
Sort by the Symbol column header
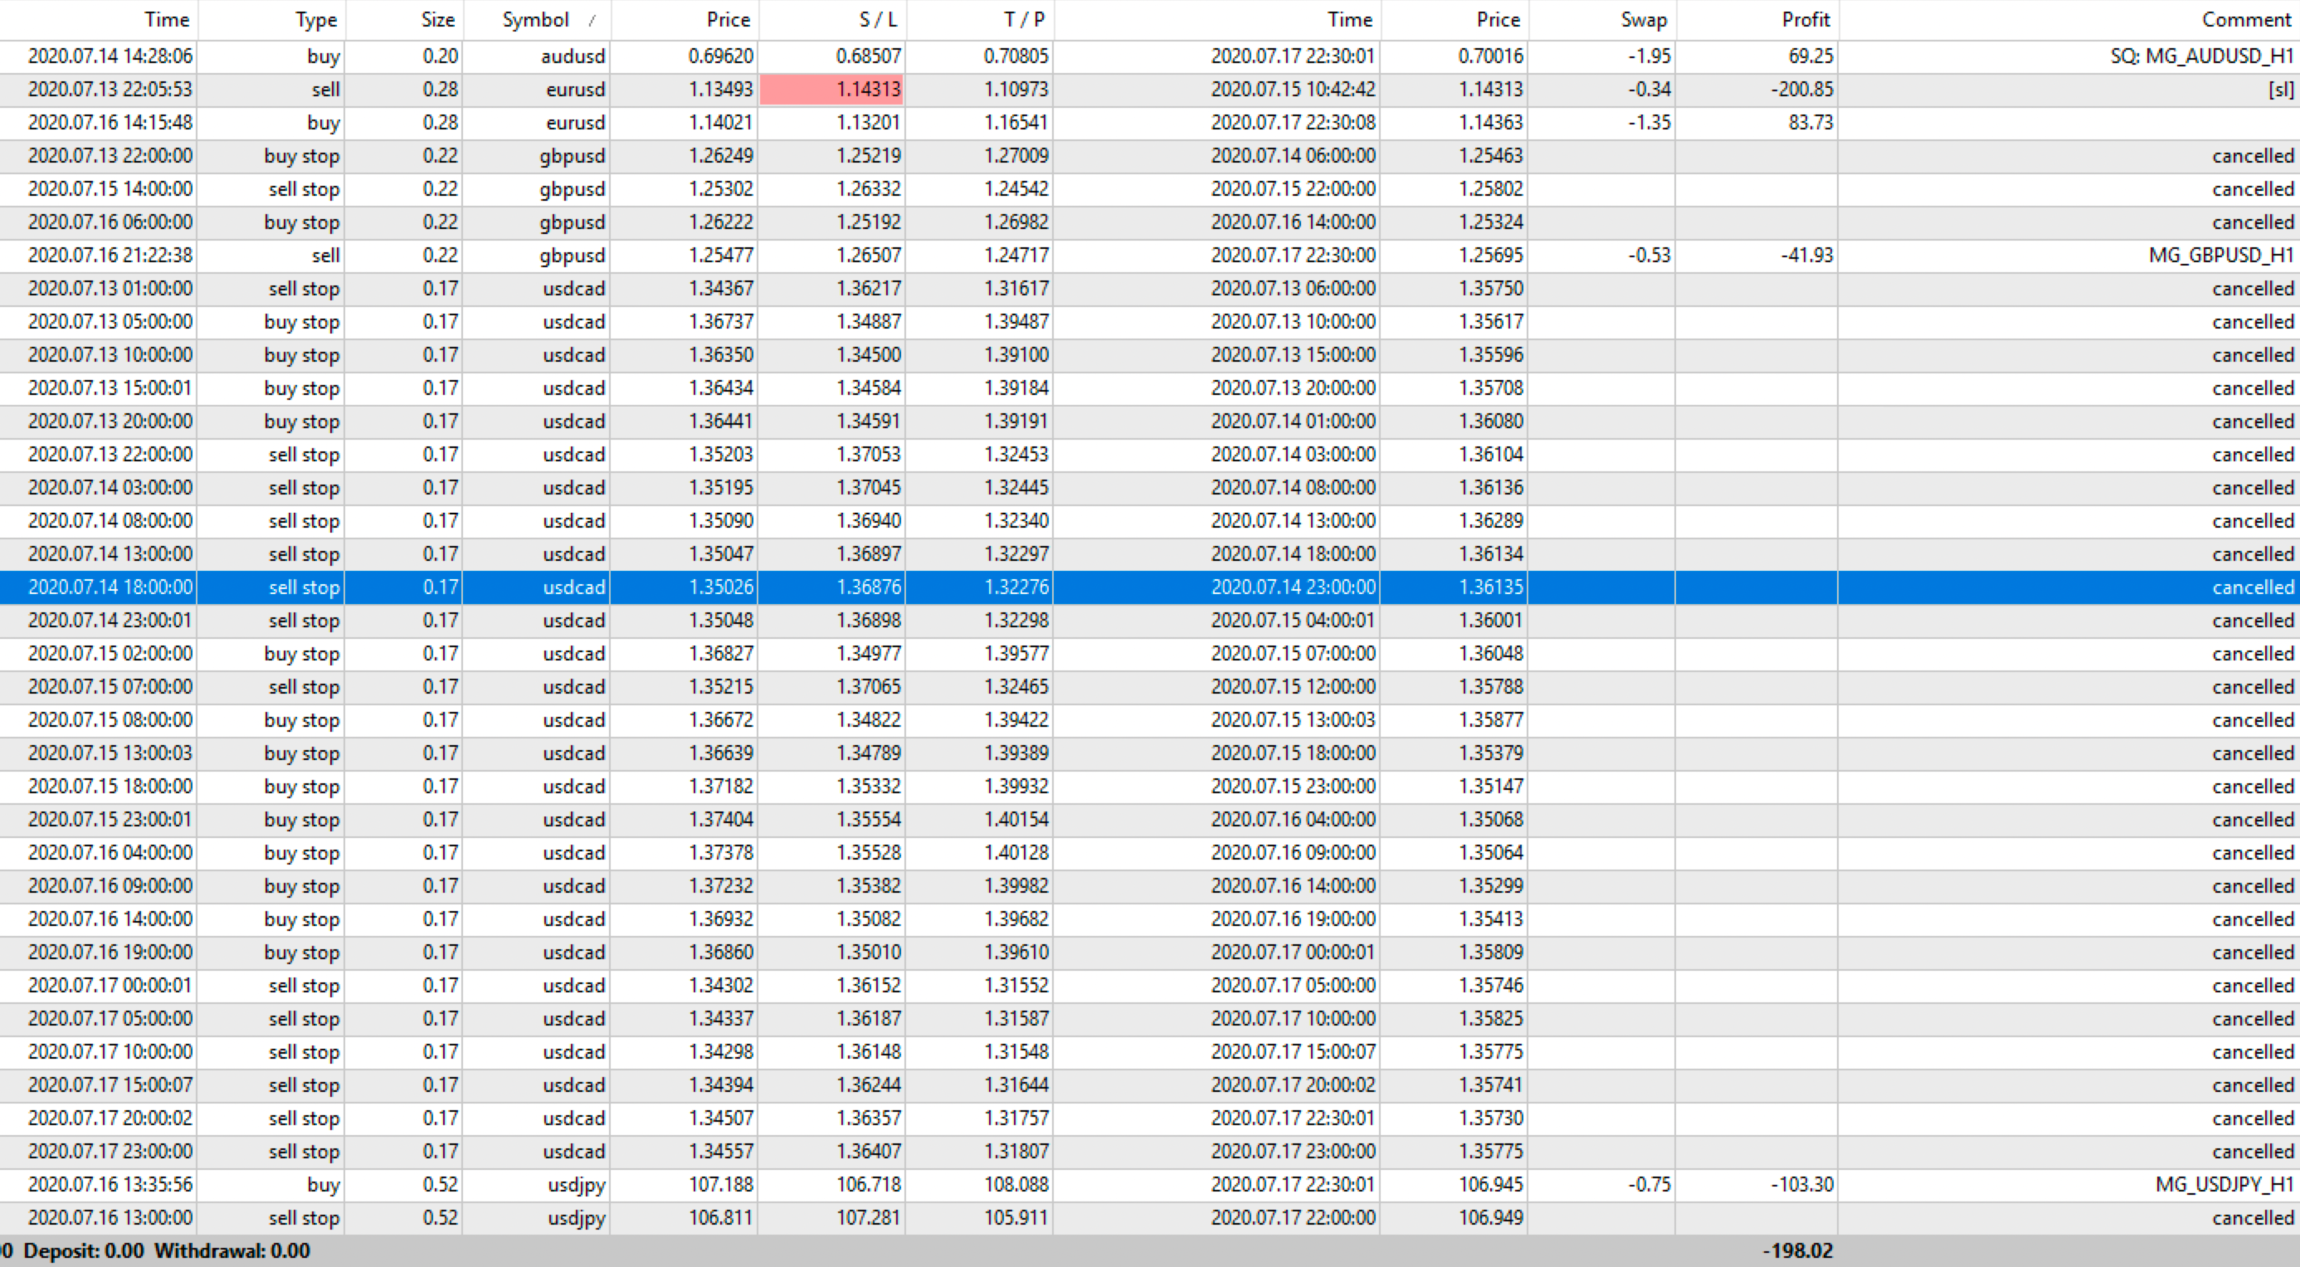tap(536, 19)
